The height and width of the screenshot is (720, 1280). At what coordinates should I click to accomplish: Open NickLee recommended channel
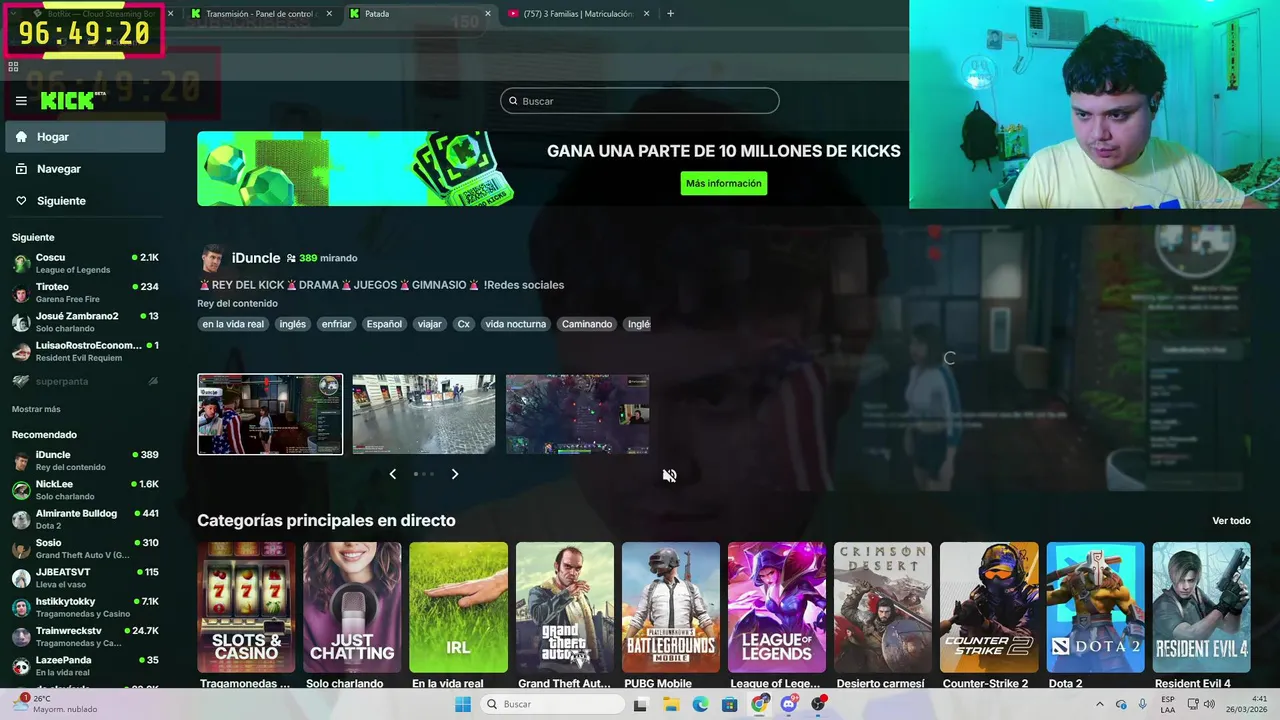[85, 490]
